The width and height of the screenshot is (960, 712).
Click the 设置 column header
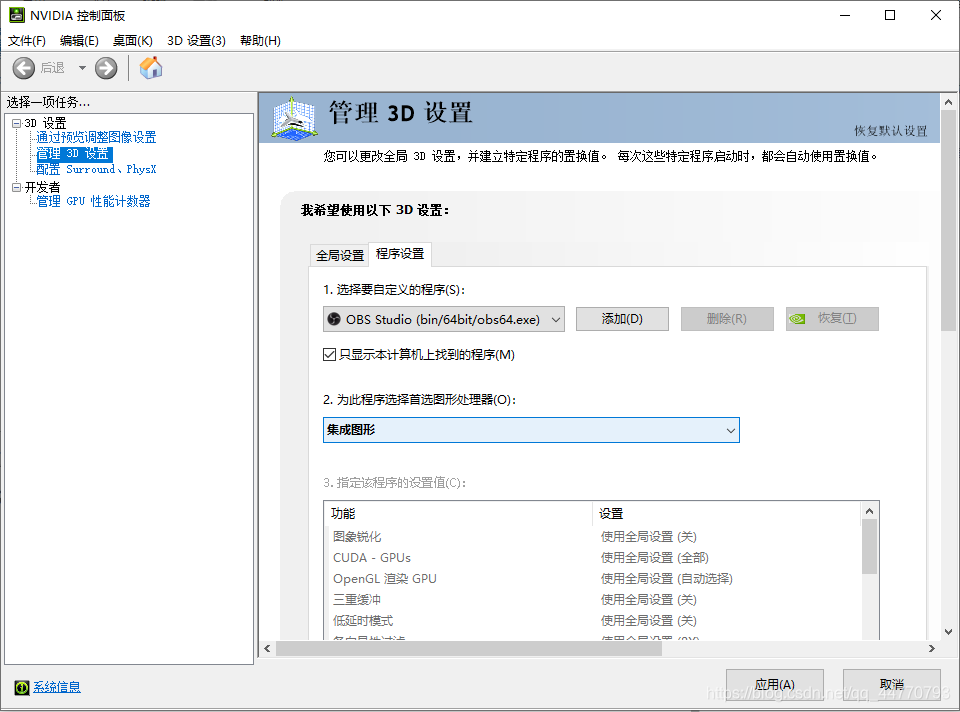tap(727, 514)
